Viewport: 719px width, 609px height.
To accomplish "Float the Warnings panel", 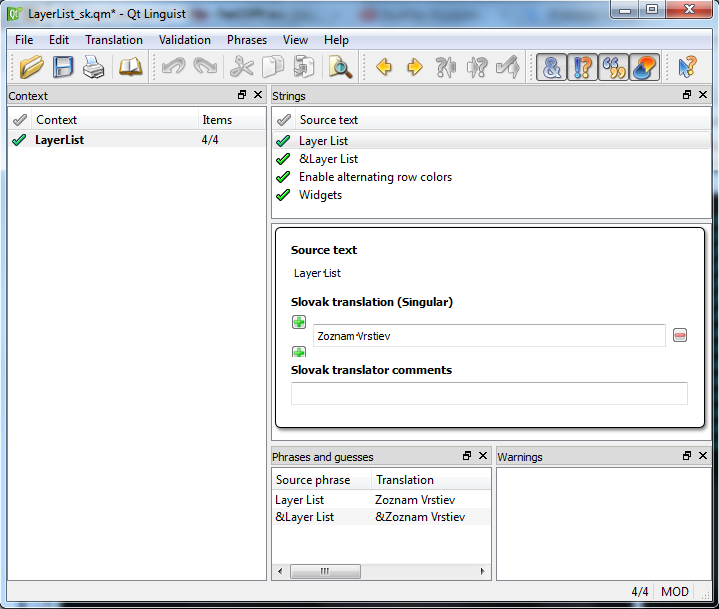I will pyautogui.click(x=687, y=456).
